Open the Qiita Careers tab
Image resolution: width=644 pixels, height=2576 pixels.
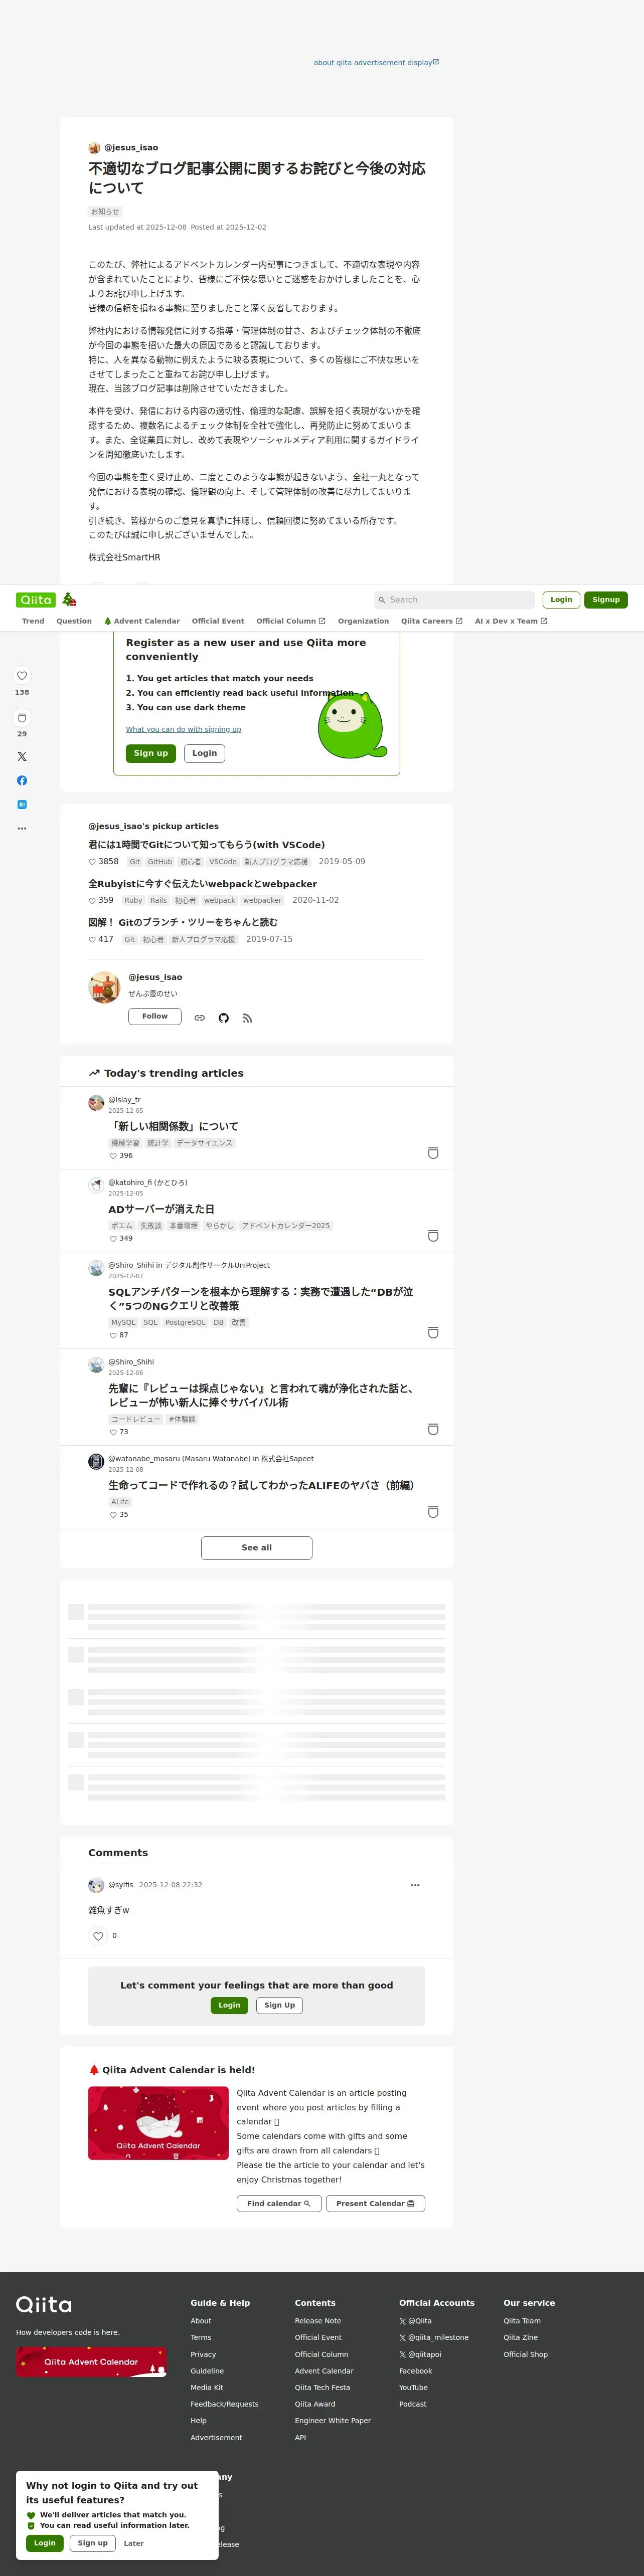pos(432,621)
